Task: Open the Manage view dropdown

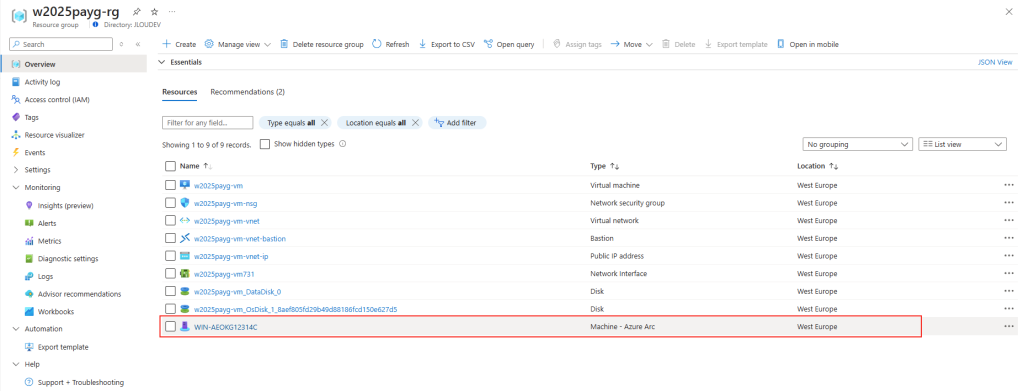Action: click(238, 44)
